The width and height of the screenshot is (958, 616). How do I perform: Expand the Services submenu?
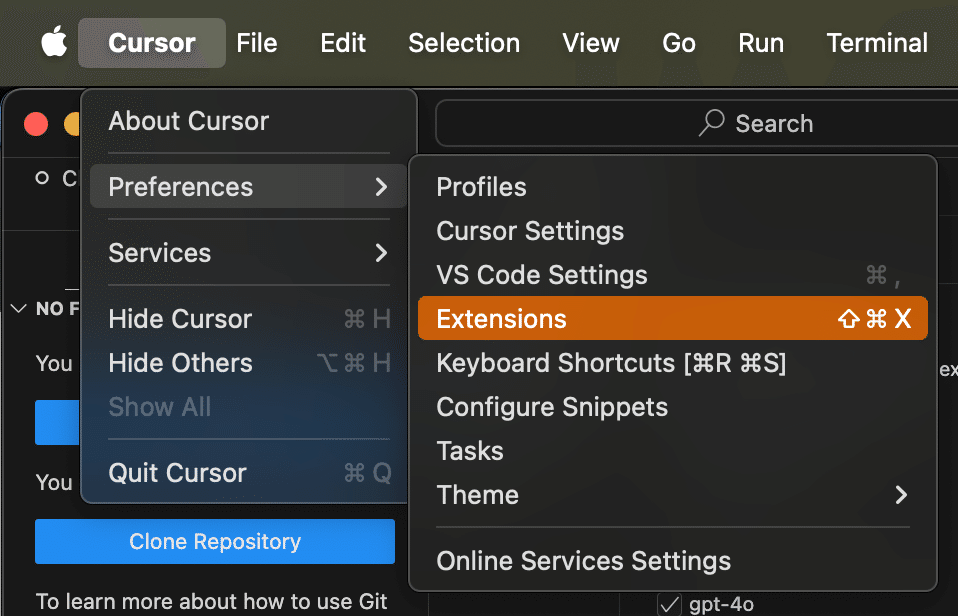[x=249, y=252]
